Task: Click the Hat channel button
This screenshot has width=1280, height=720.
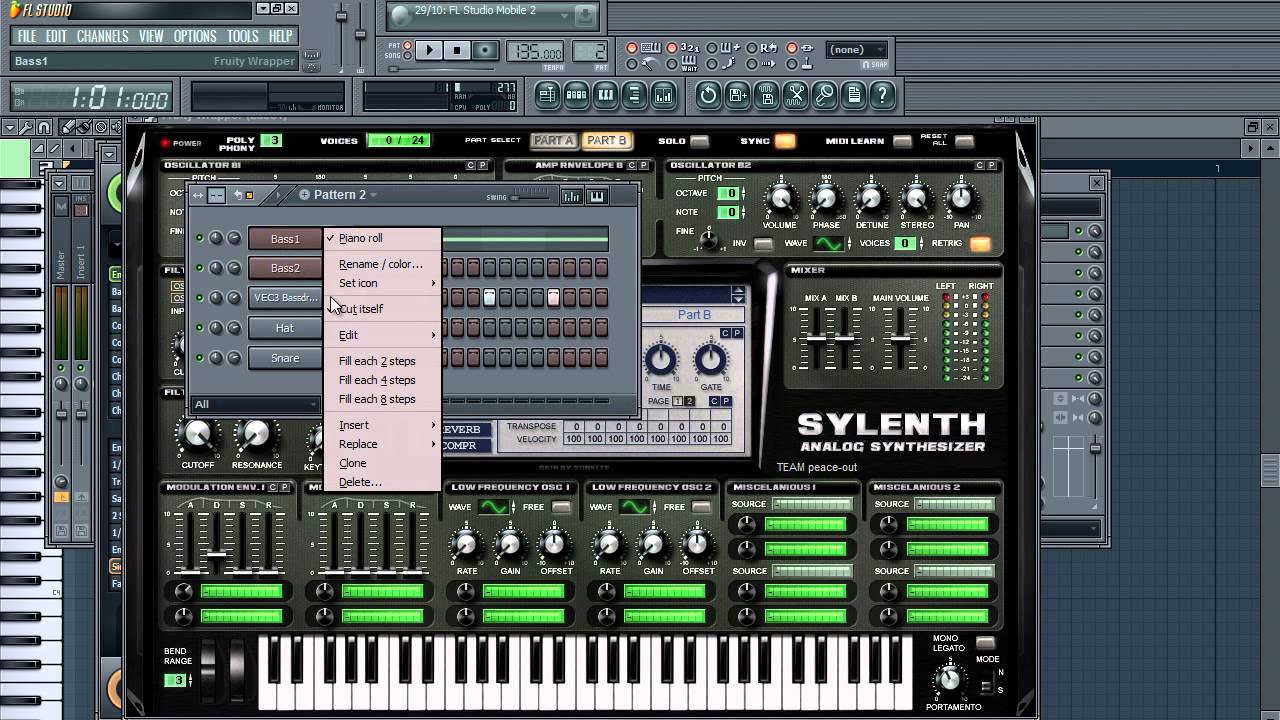Action: click(x=285, y=328)
